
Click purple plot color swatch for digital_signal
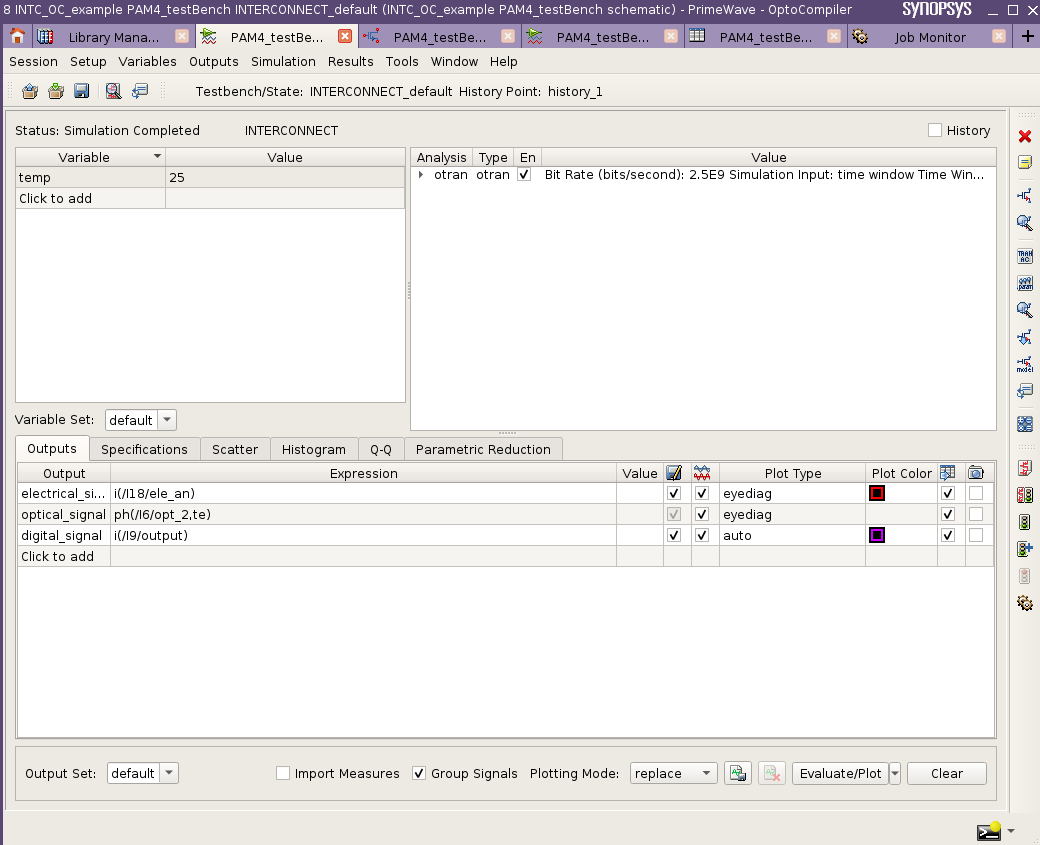(x=877, y=535)
